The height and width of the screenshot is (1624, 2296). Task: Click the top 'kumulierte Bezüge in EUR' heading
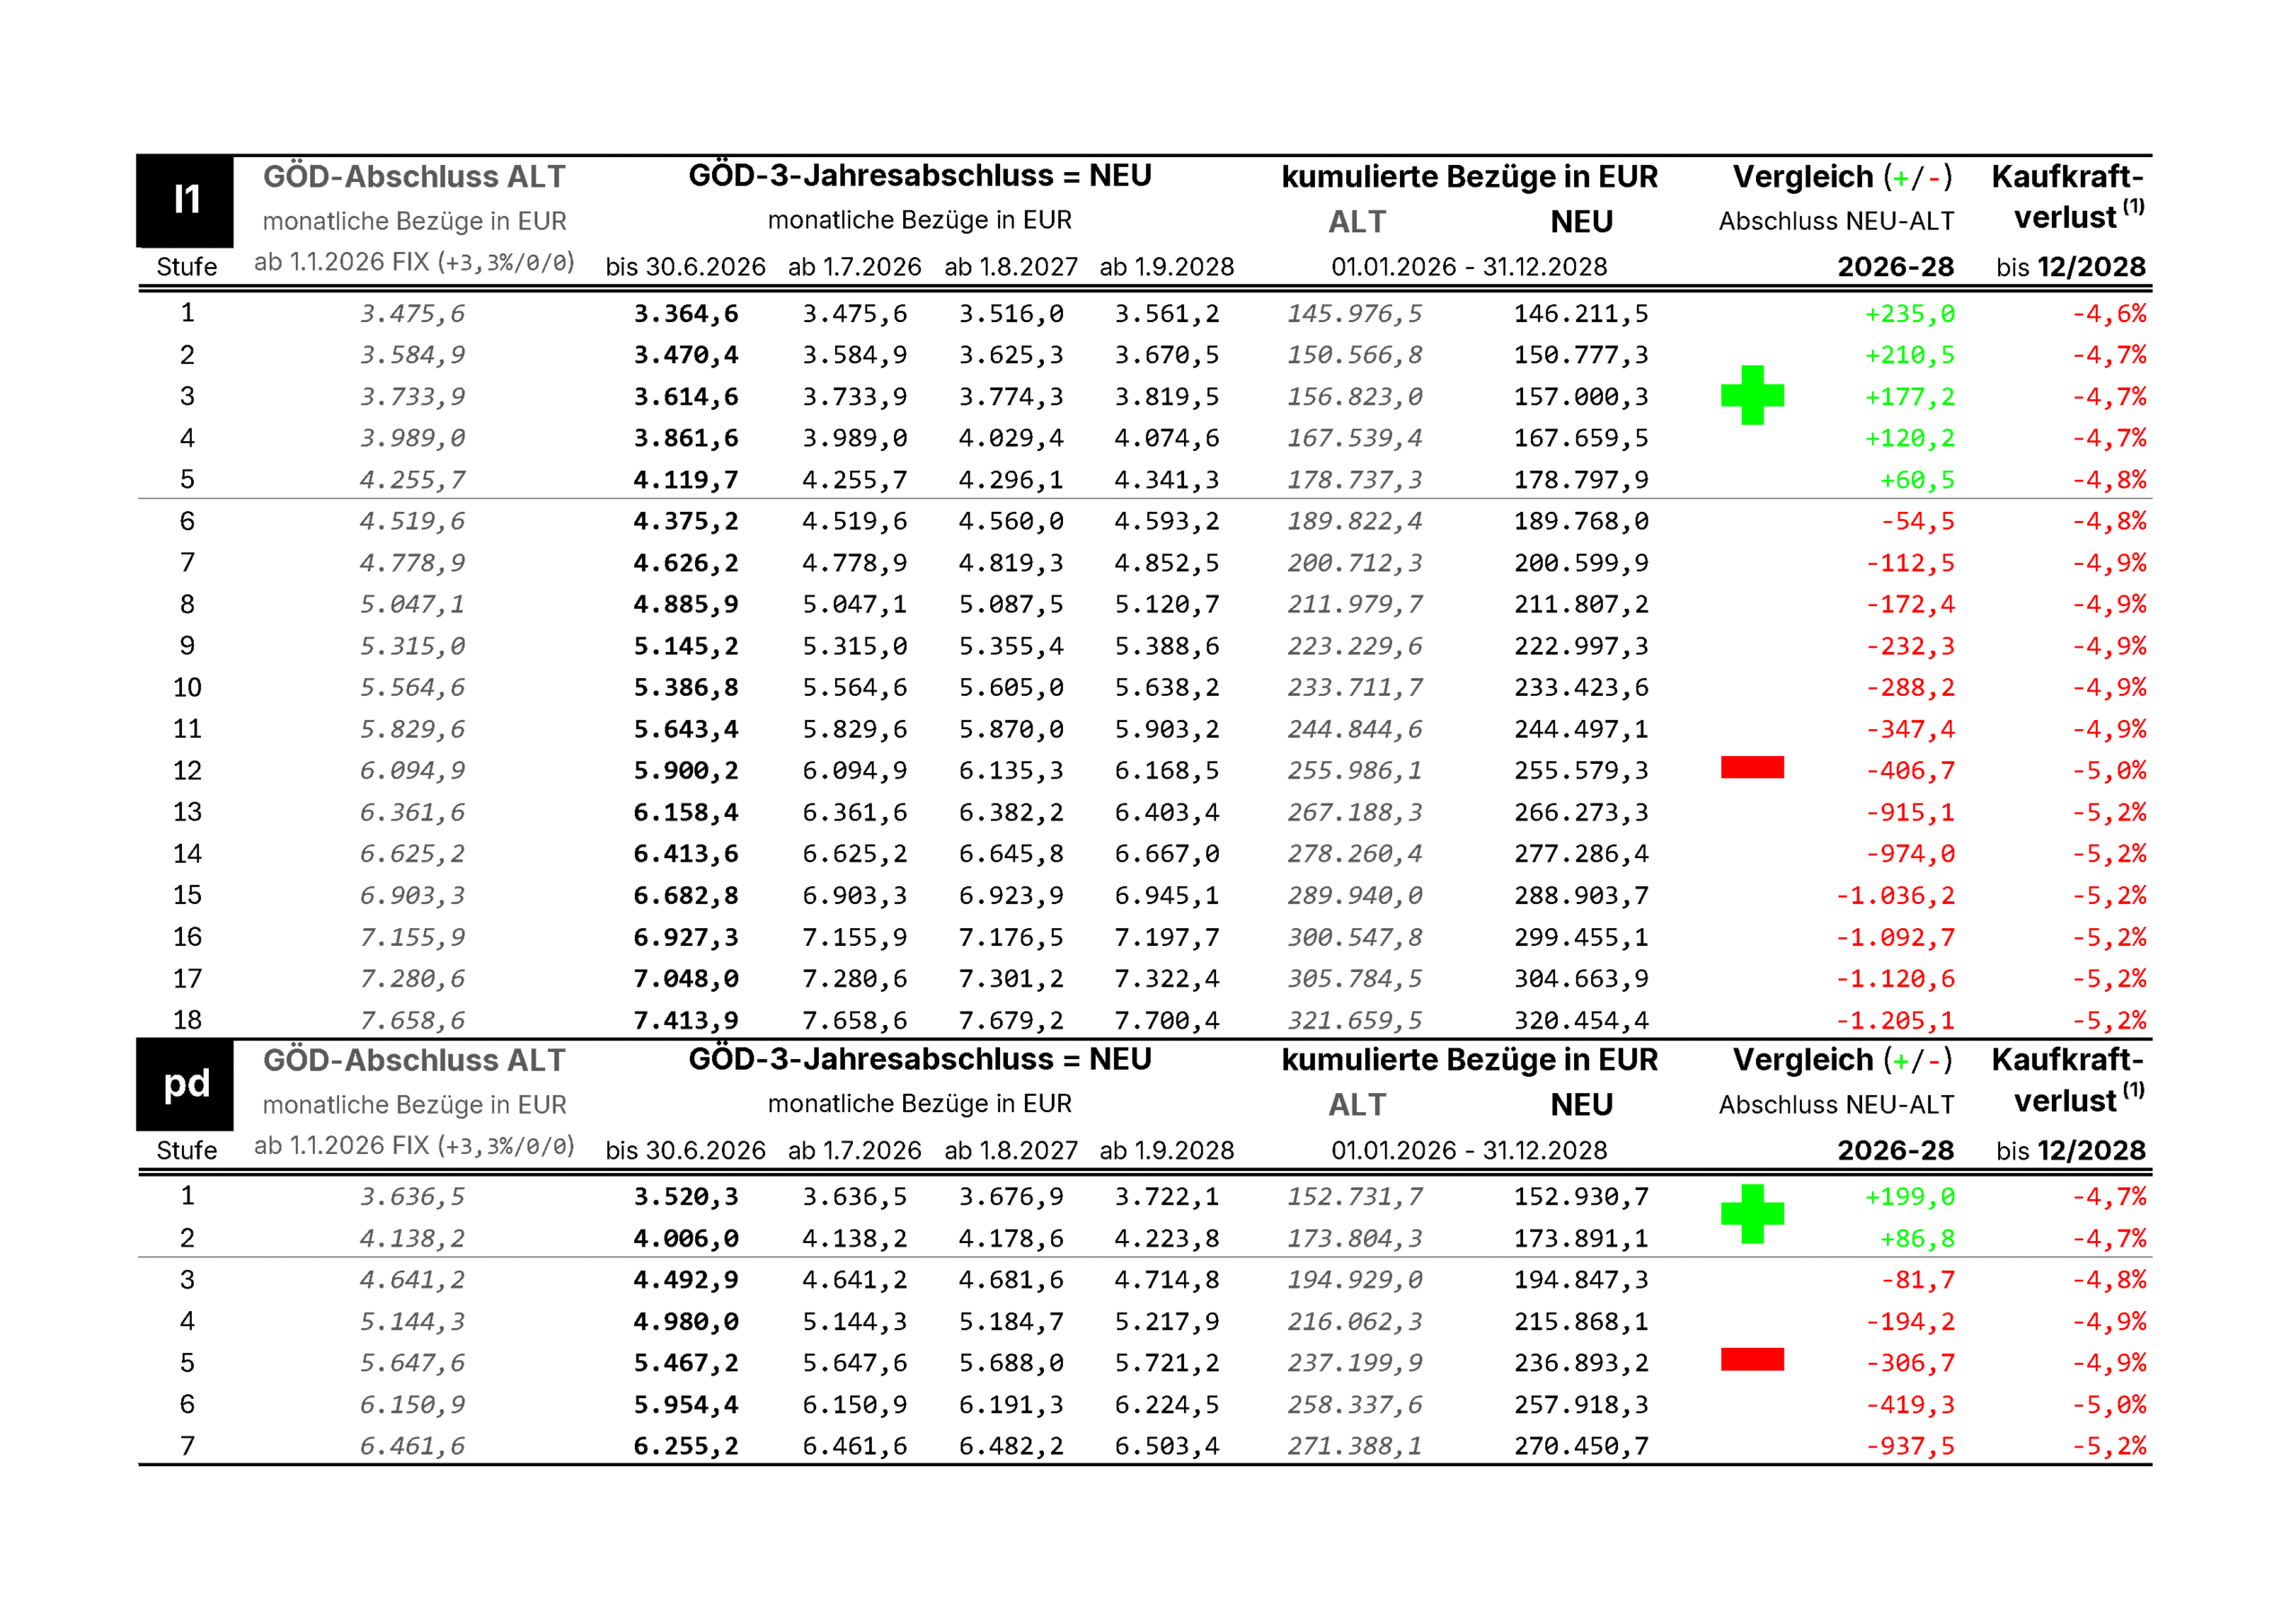(x=1469, y=177)
